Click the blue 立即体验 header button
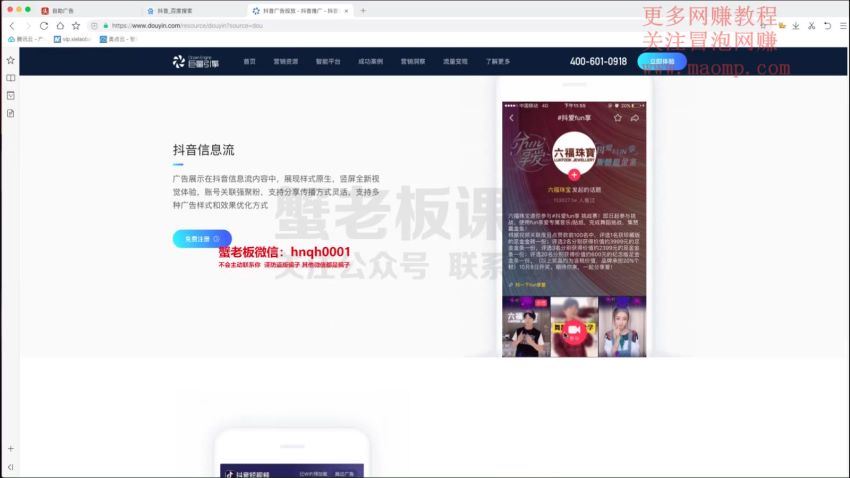 click(x=662, y=61)
